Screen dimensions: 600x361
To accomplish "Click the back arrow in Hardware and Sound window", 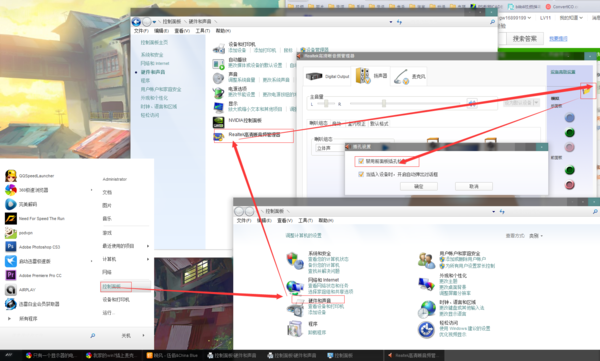I will click(136, 22).
